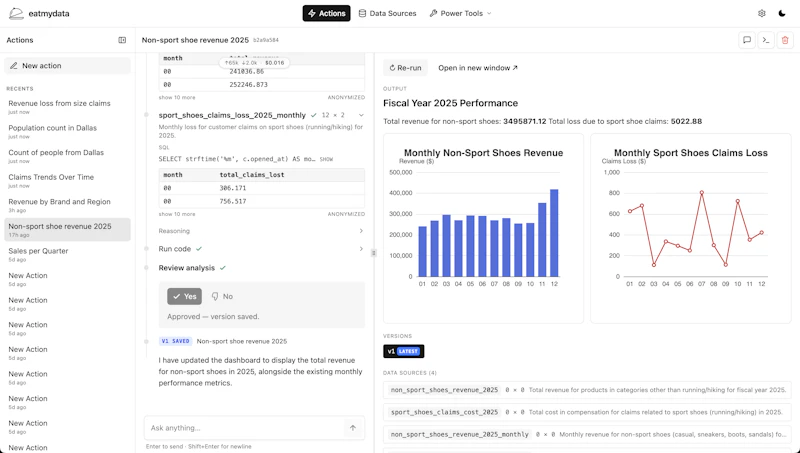Click the V1 SAVED badge

coord(175,341)
